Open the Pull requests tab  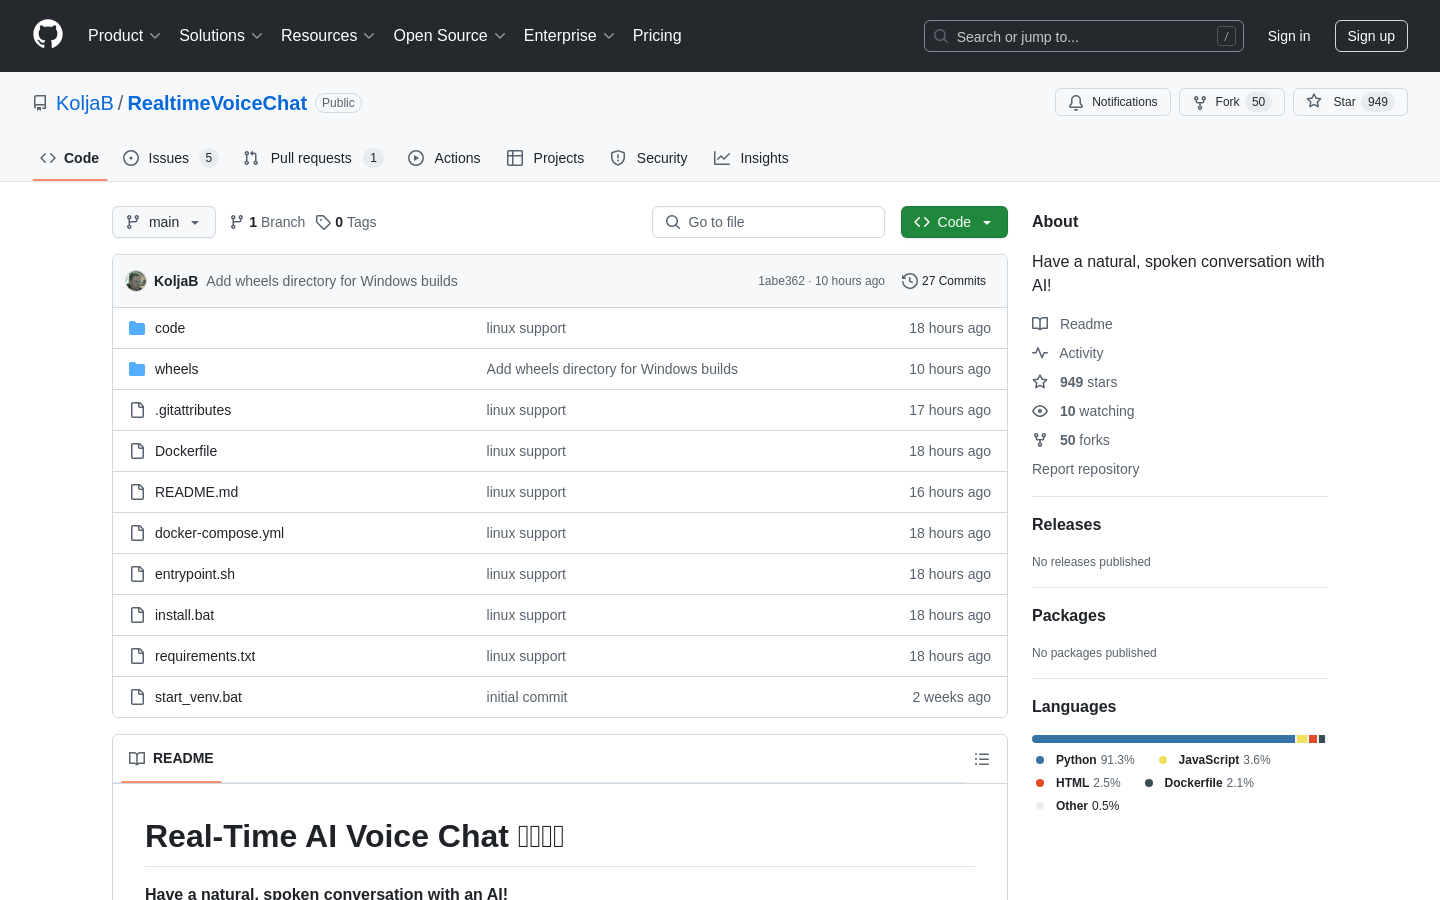pyautogui.click(x=313, y=158)
